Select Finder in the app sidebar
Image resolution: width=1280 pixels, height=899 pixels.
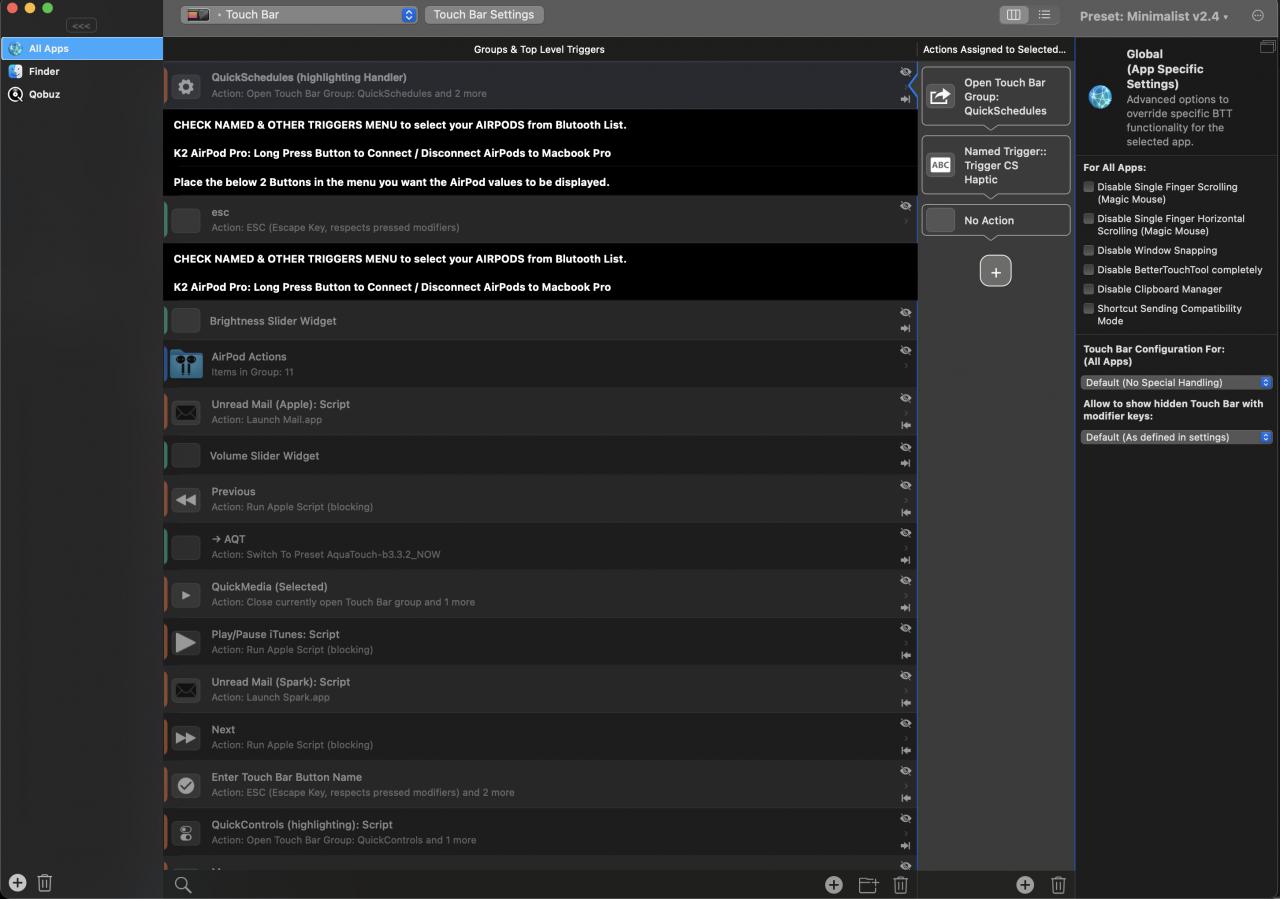click(x=81, y=71)
